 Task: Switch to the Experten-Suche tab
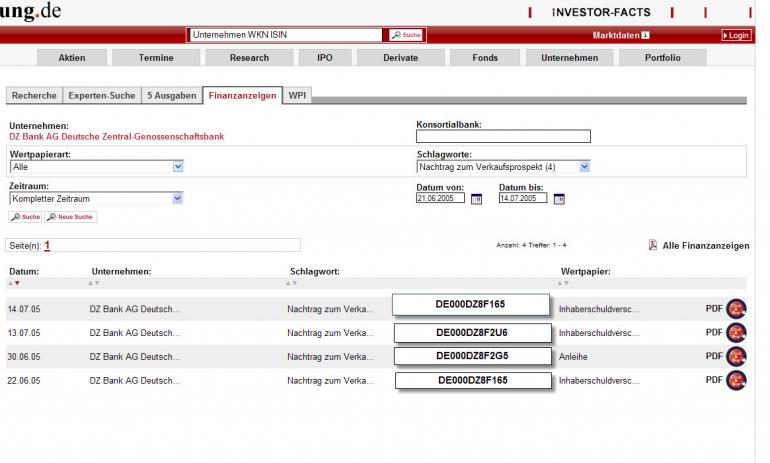pos(102,95)
